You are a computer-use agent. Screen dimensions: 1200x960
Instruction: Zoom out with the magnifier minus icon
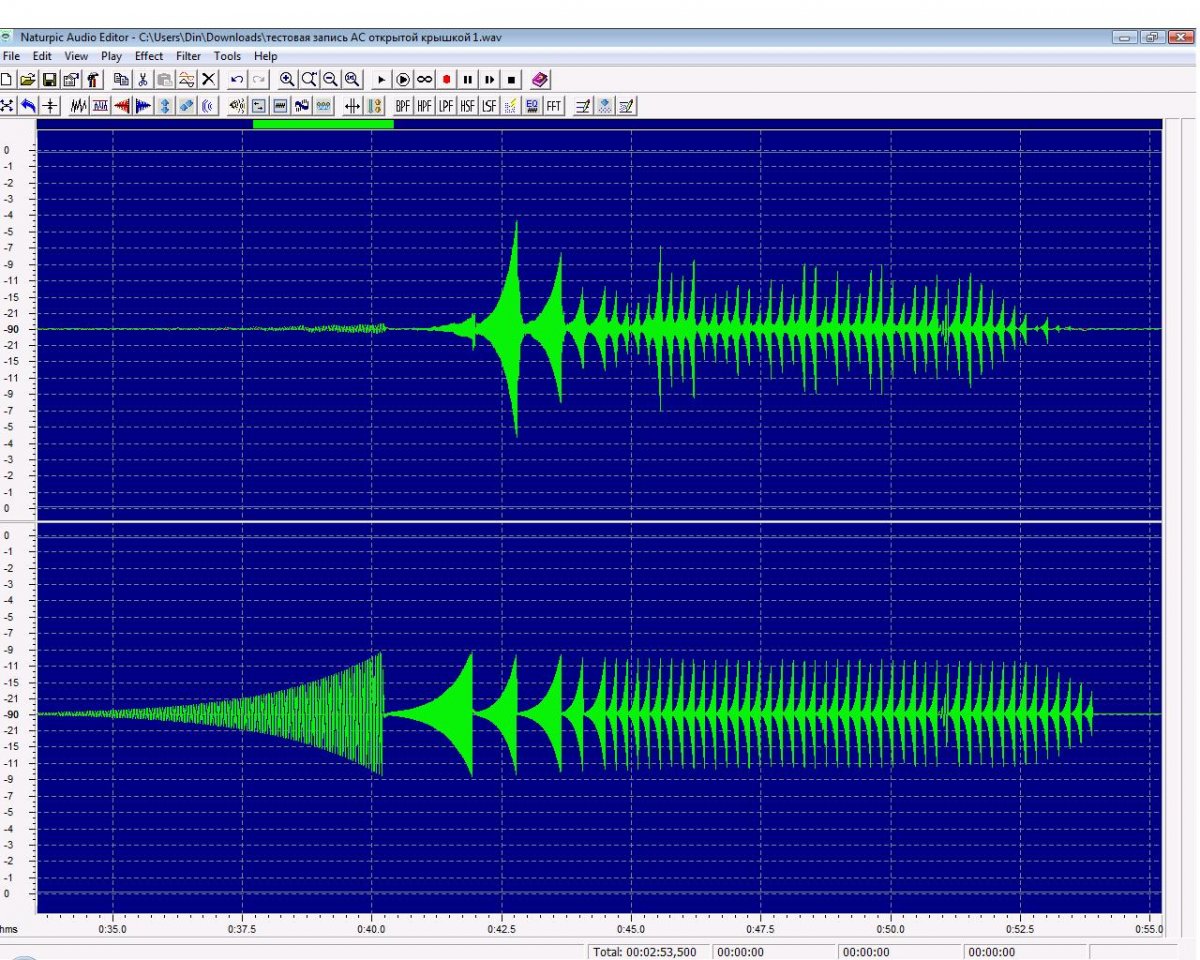tap(331, 79)
